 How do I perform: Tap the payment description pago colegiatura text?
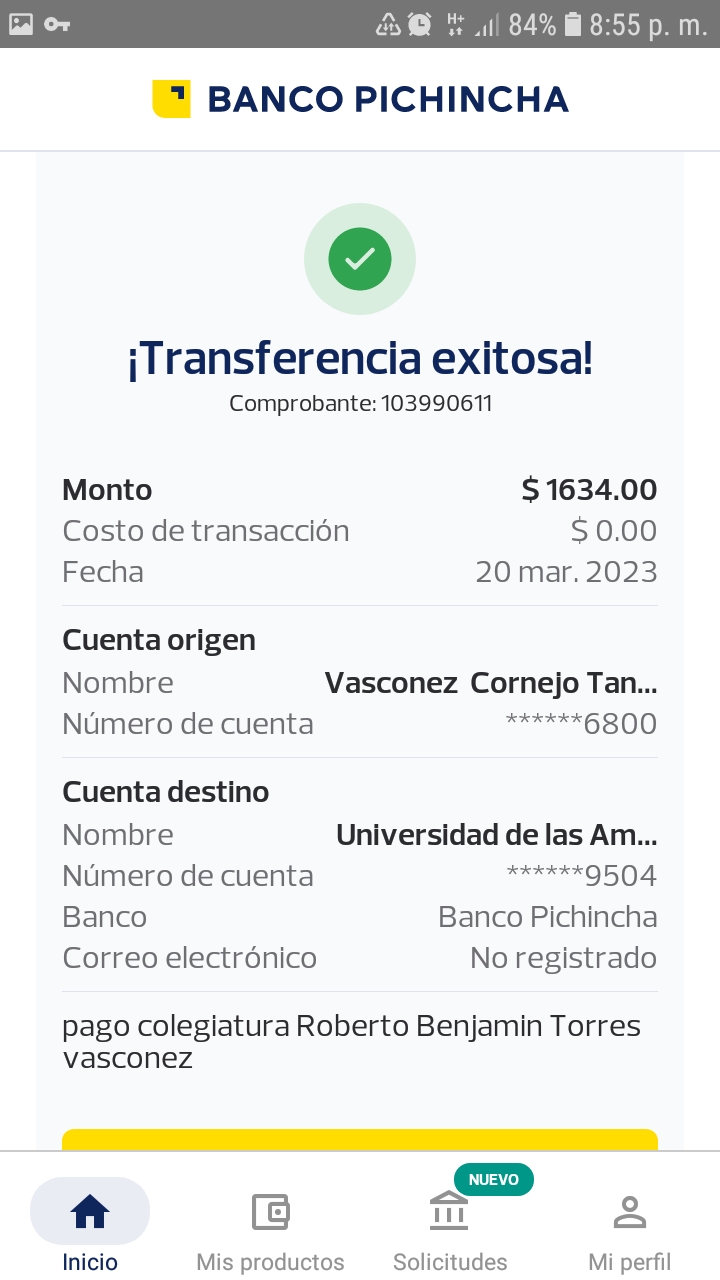coord(351,1041)
